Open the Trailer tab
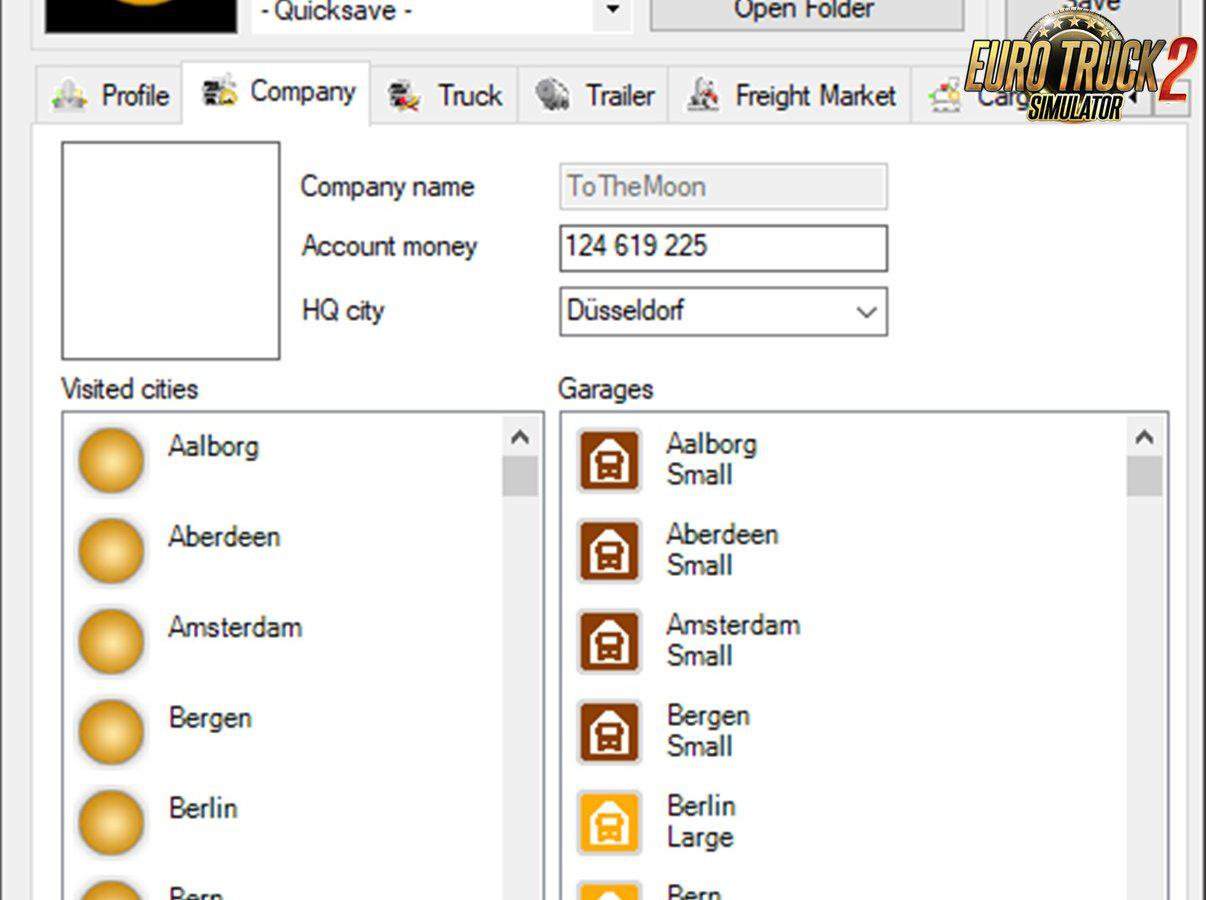This screenshot has height=900, width=1206. [594, 96]
